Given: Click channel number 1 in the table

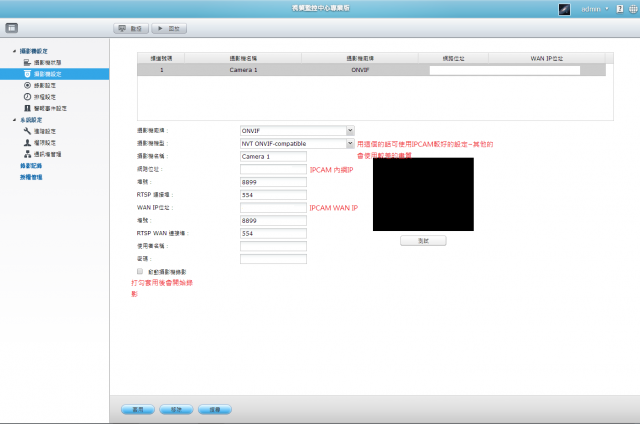Looking at the screenshot, I should (162, 70).
